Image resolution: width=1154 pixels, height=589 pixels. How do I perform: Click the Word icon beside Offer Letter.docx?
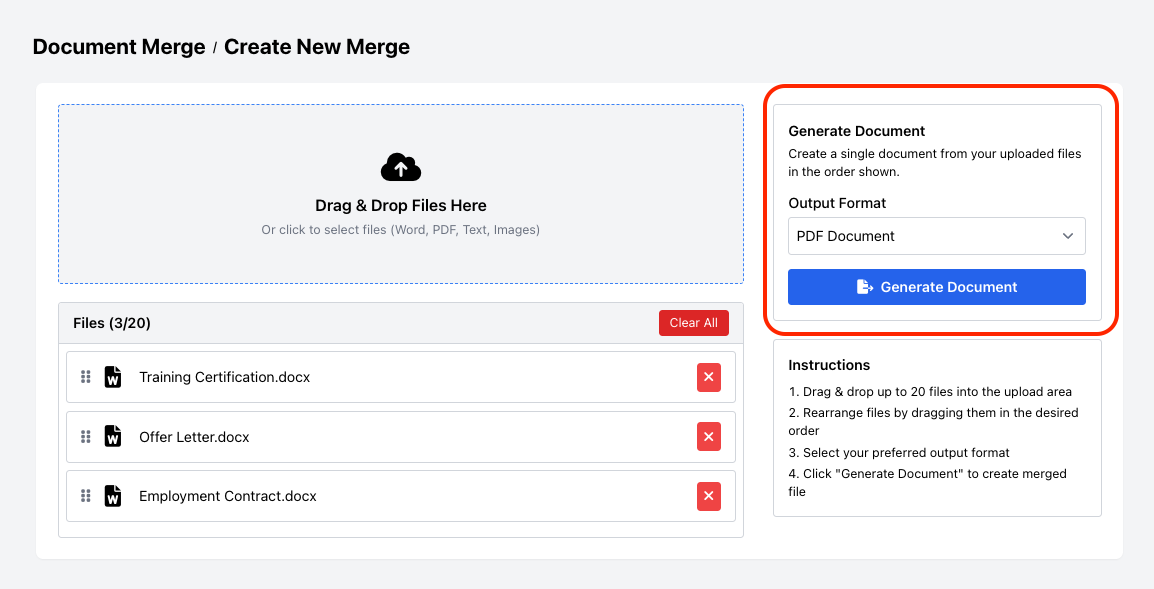[112, 436]
